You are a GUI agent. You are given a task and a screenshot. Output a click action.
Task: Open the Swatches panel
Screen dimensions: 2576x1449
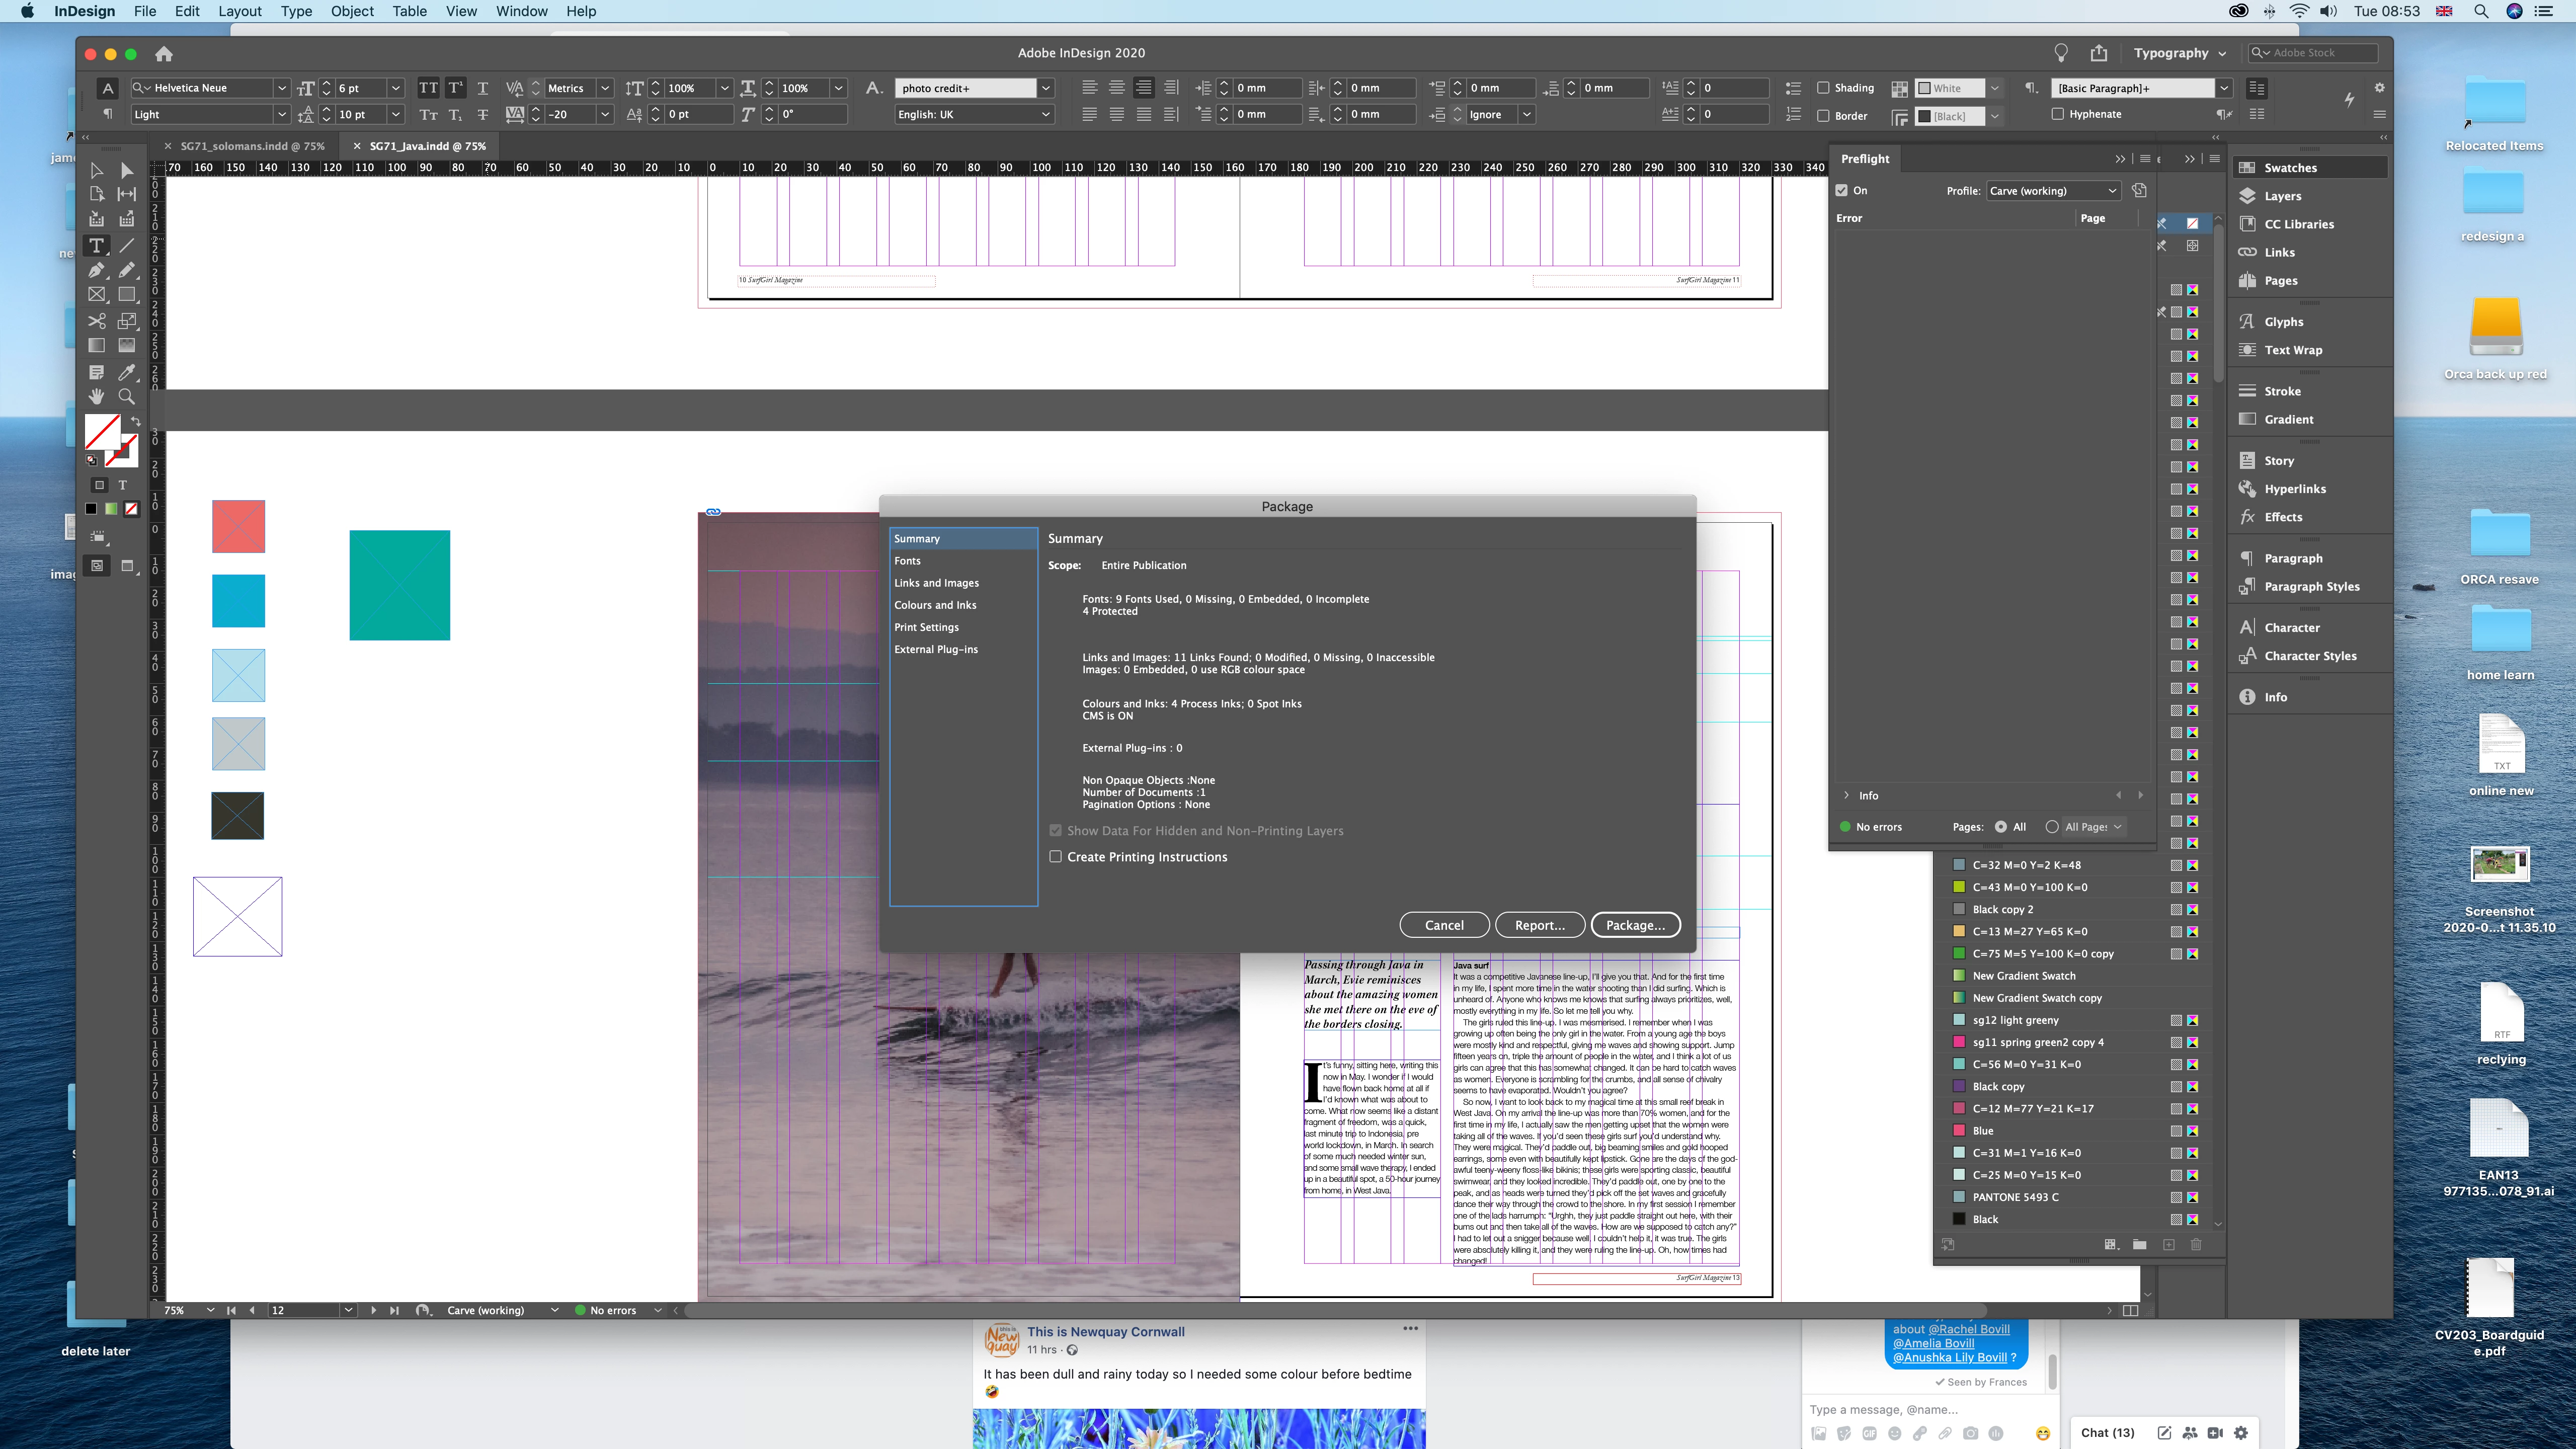(2290, 168)
